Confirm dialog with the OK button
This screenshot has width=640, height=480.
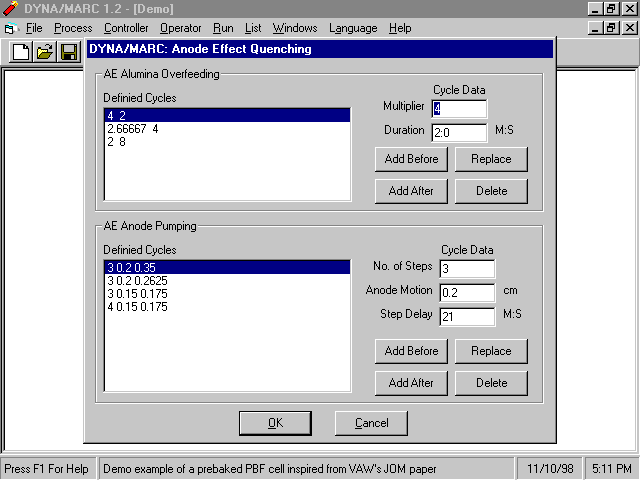pos(275,423)
